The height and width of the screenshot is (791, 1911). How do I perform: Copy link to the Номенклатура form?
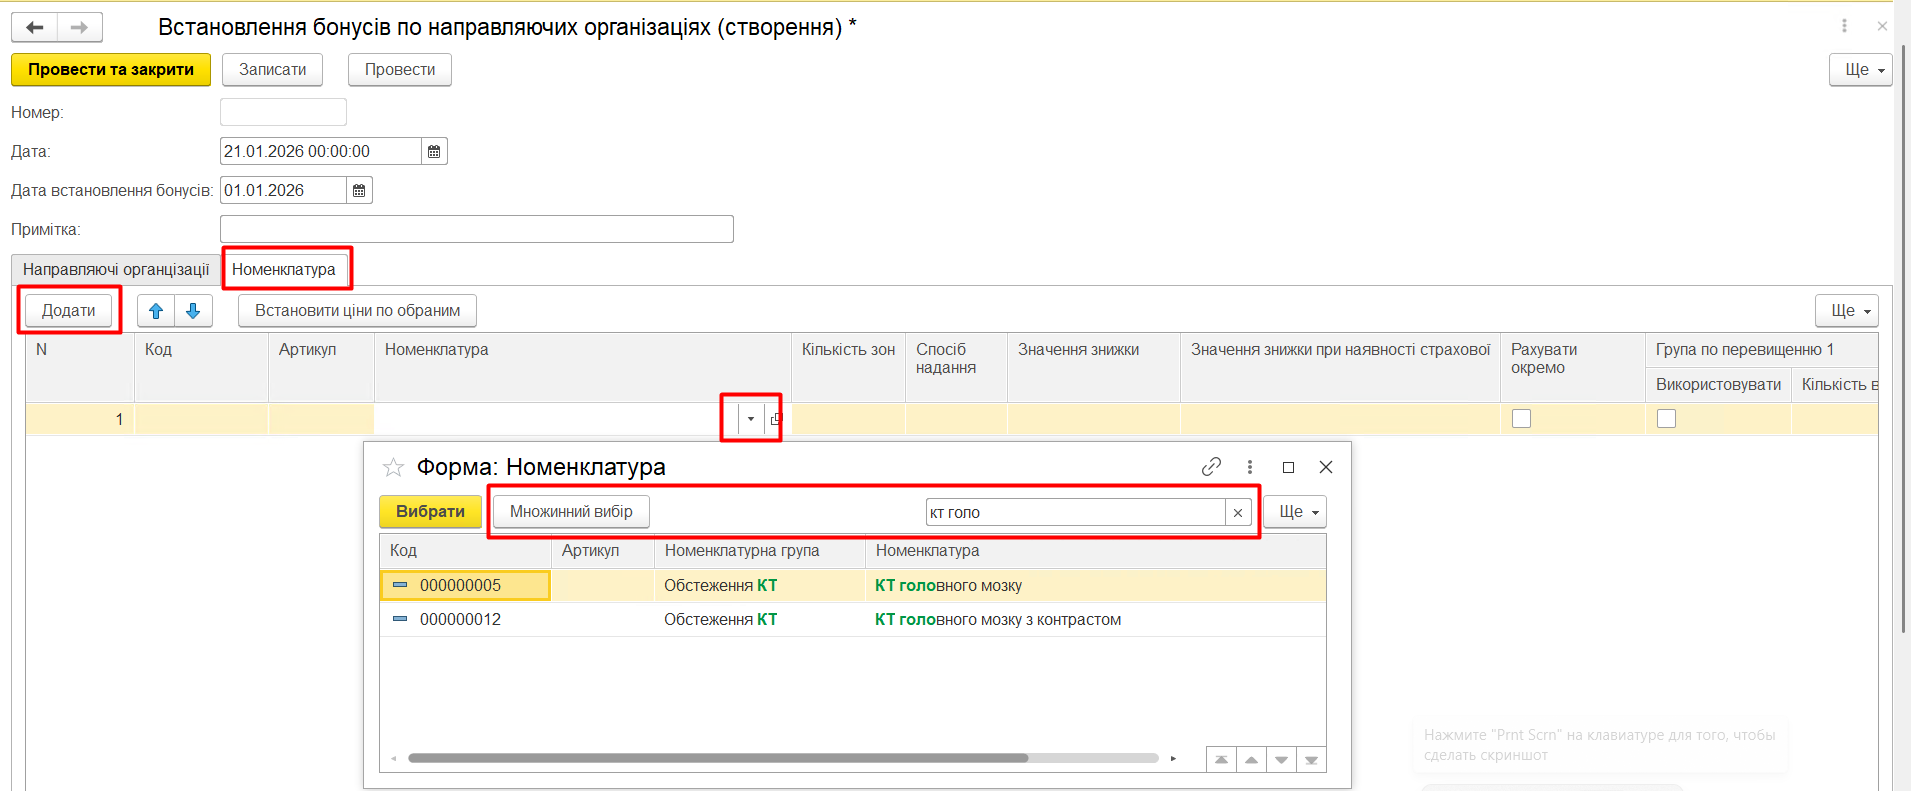pyautogui.click(x=1211, y=467)
